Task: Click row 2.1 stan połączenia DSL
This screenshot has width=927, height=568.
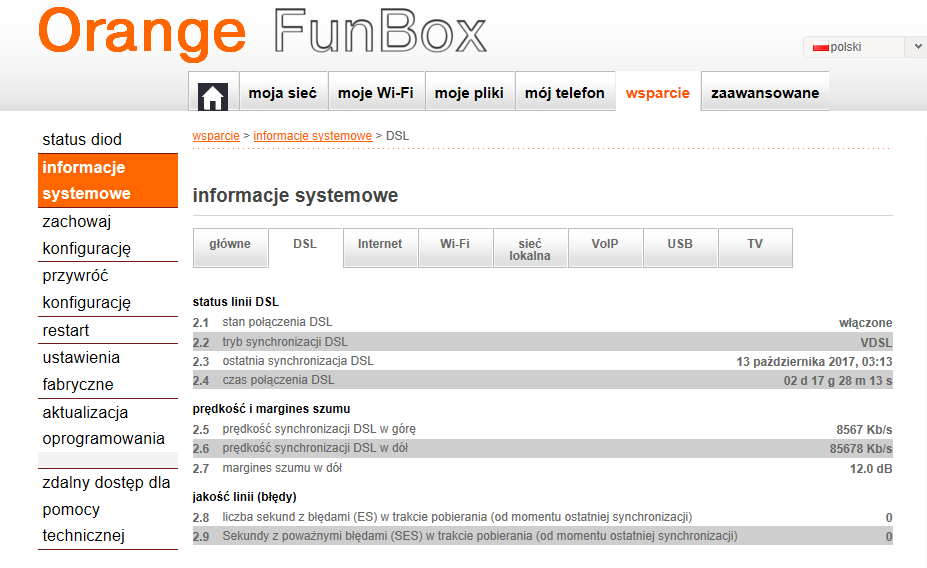Action: (x=543, y=323)
